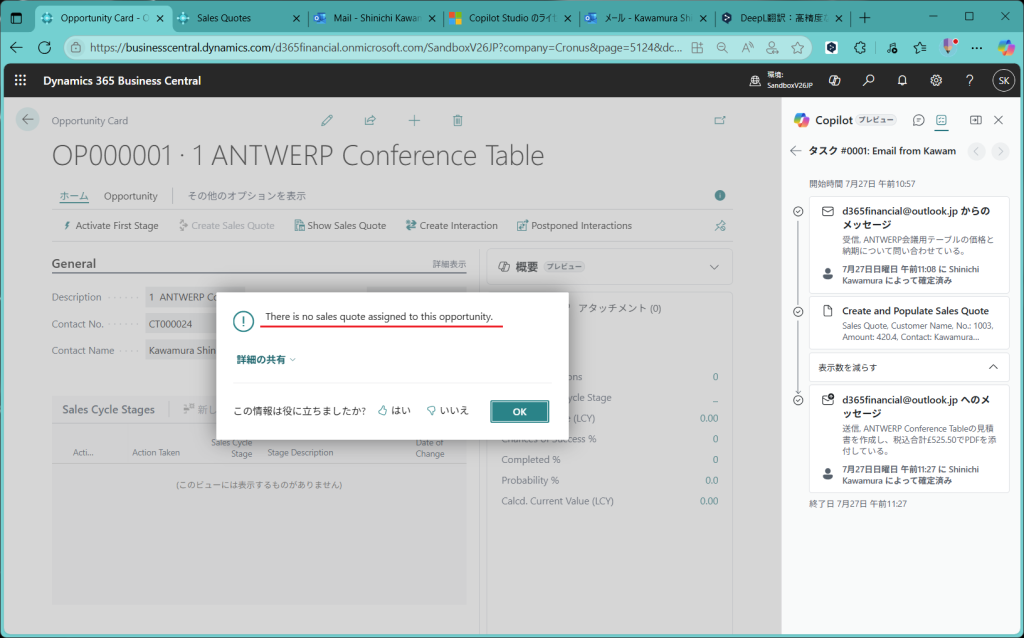The width and height of the screenshot is (1024, 638).
Task: Select the ホーム tab on Opportunity Card
Action: pos(74,196)
